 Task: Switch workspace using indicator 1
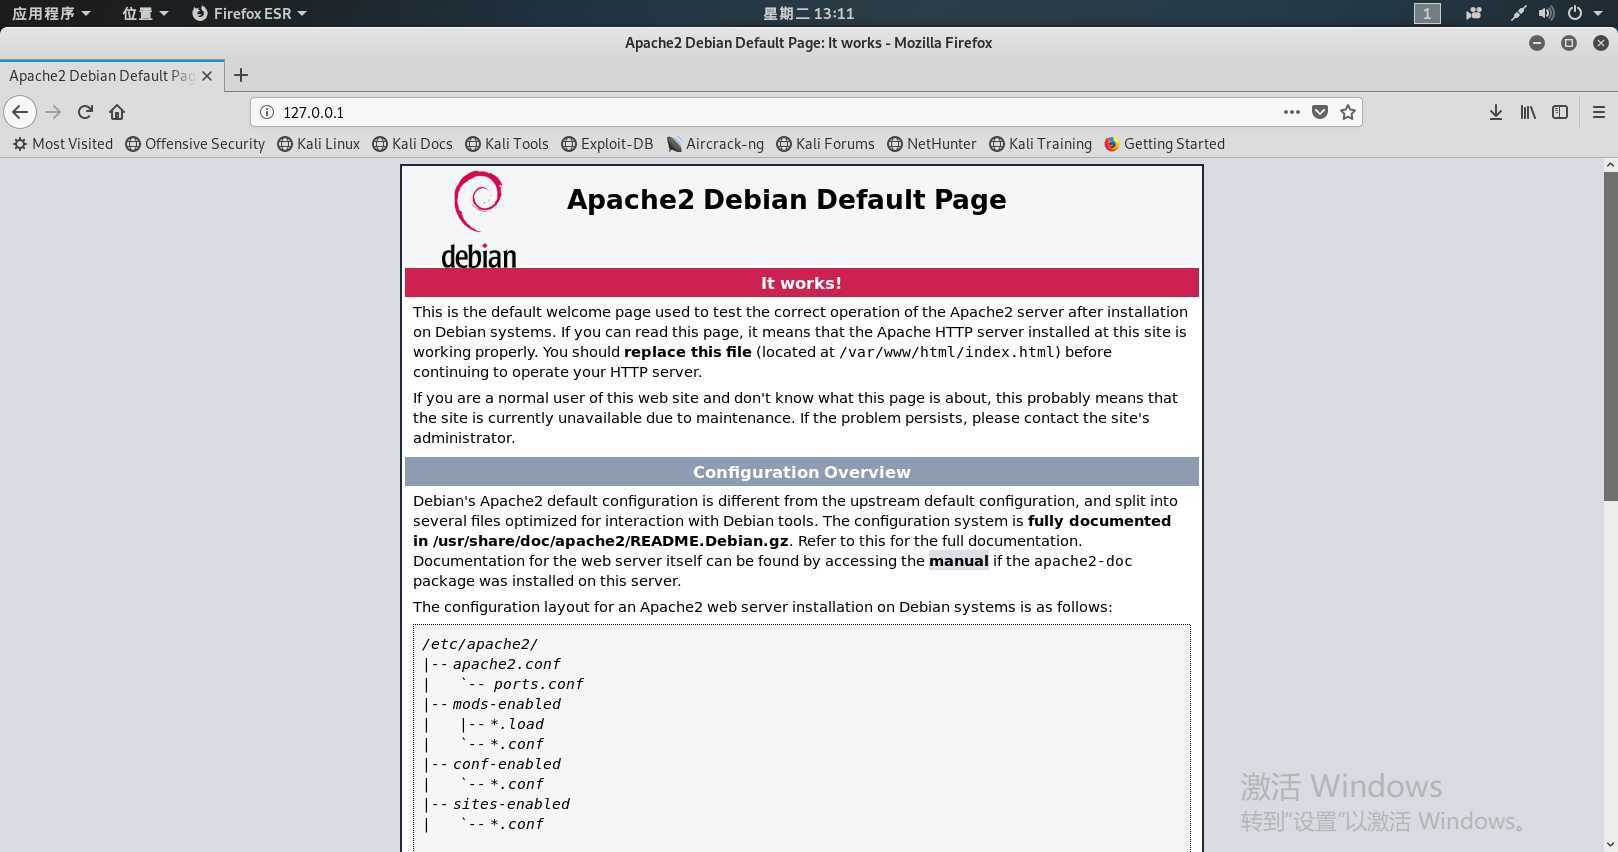[1427, 13]
